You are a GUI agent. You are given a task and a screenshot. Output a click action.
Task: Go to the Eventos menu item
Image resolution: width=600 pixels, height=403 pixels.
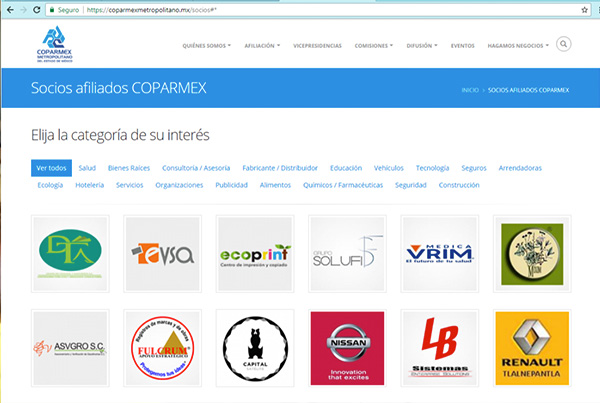pos(462,46)
